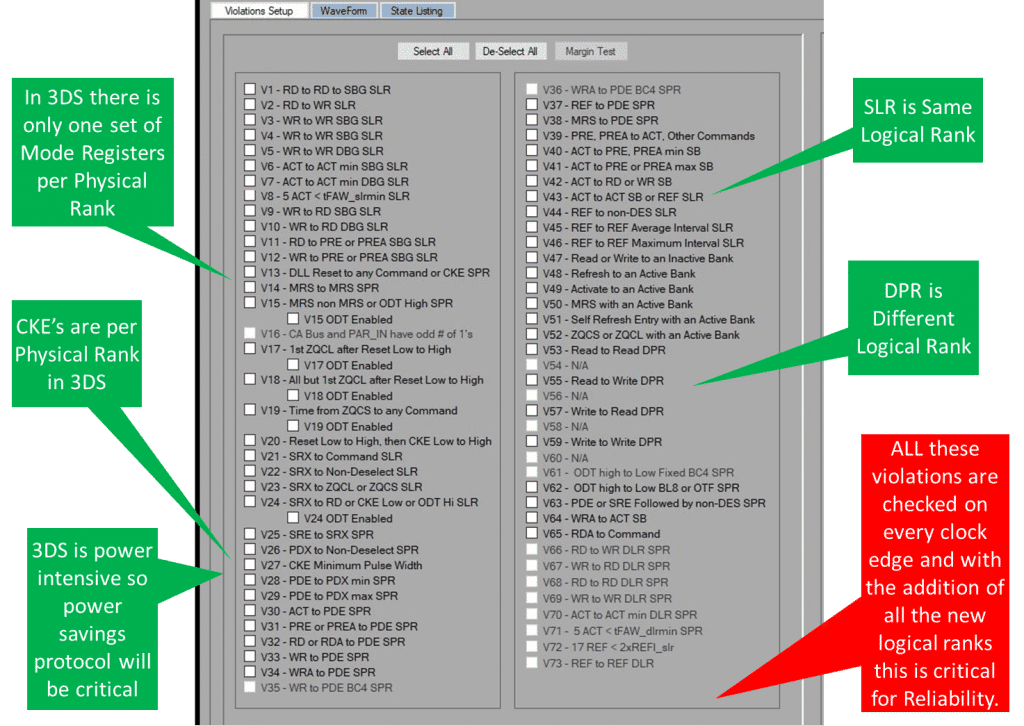Check V73 - REF to REF DLR

(533, 662)
